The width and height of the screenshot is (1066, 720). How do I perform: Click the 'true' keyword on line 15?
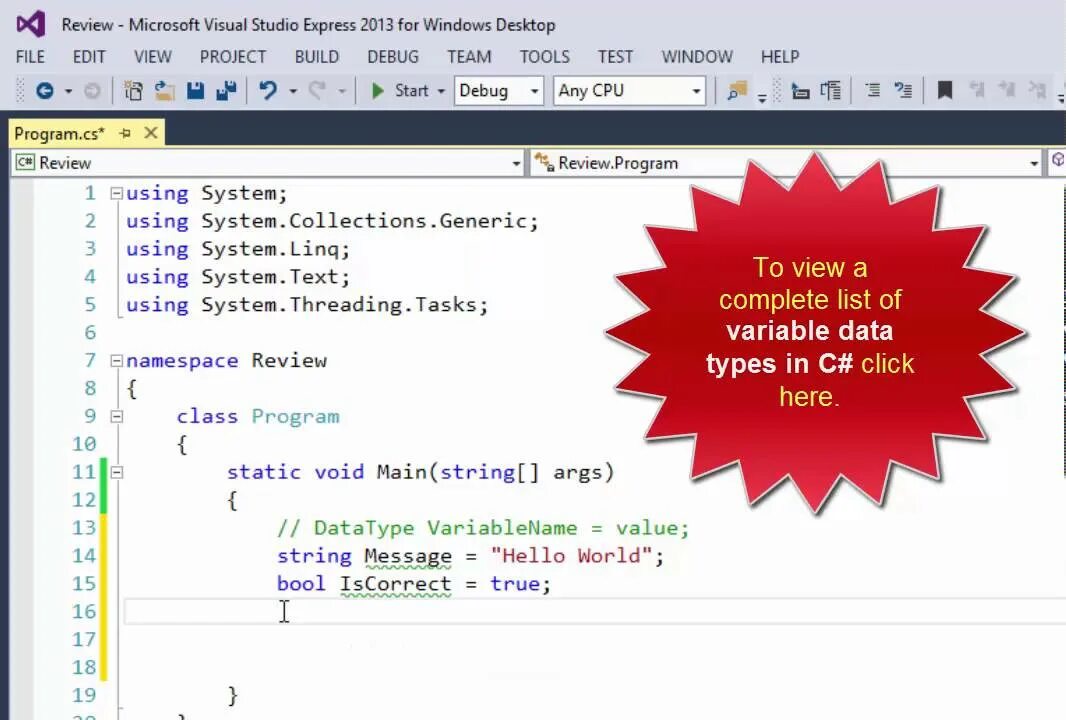(515, 584)
